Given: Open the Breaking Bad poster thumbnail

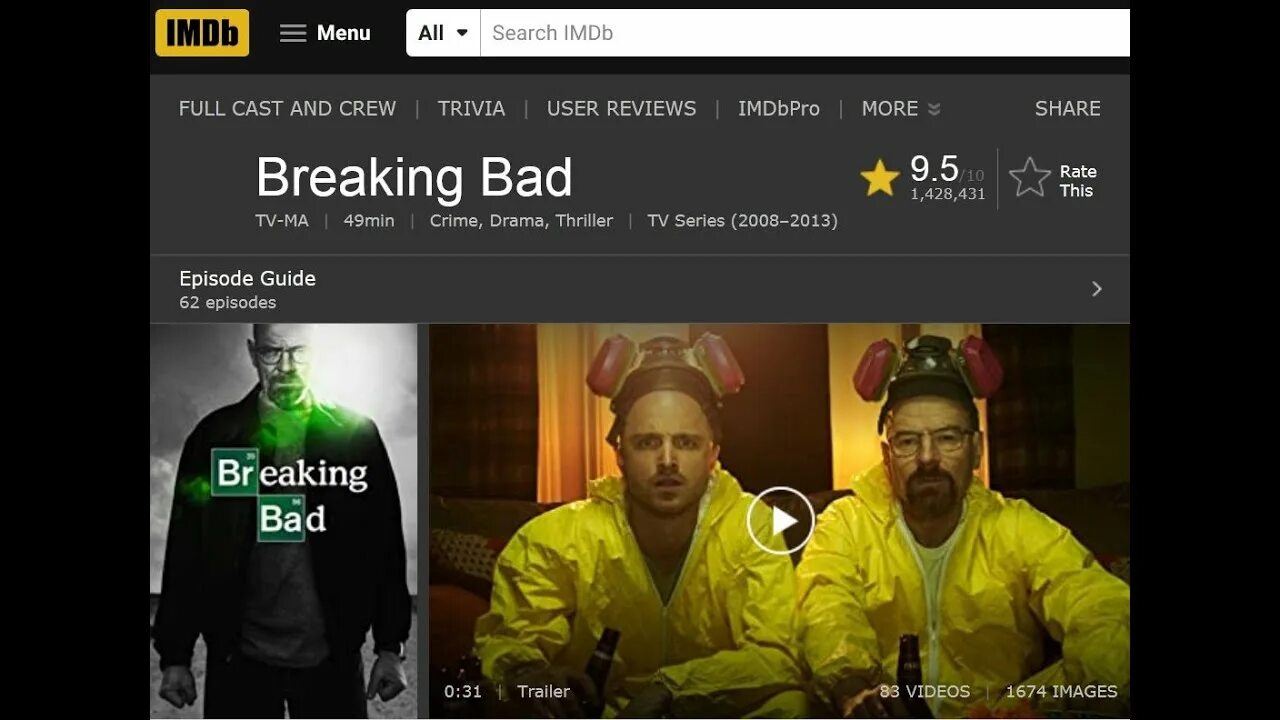Looking at the screenshot, I should point(284,520).
